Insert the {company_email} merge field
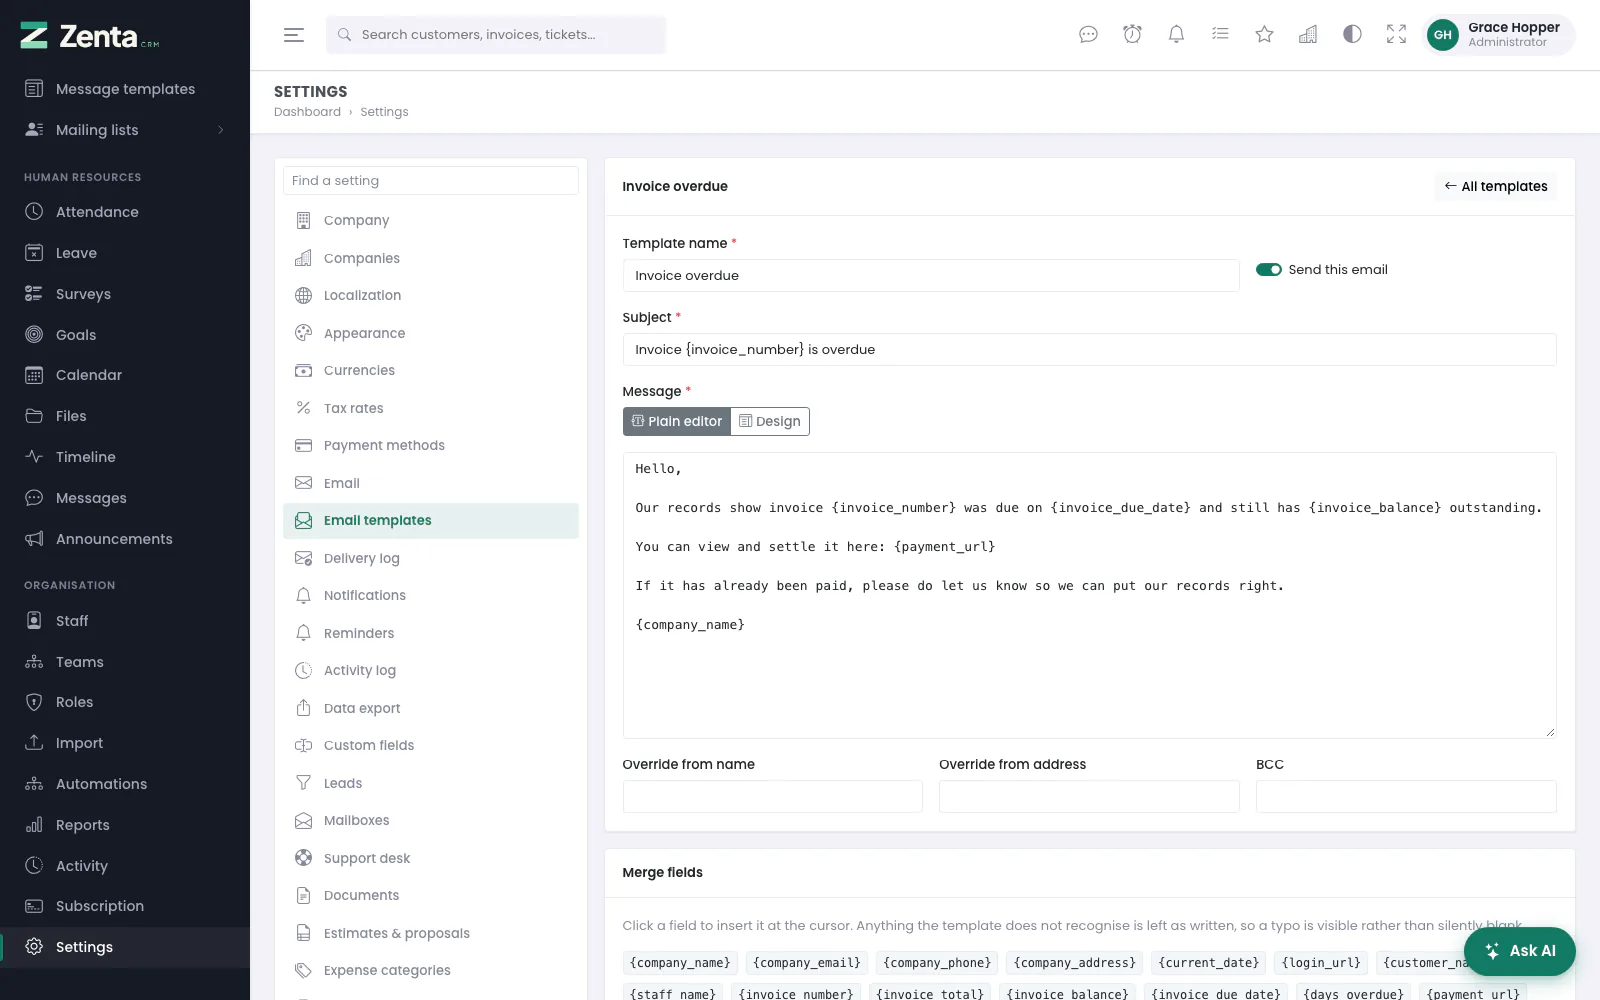The image size is (1600, 1000). click(807, 963)
